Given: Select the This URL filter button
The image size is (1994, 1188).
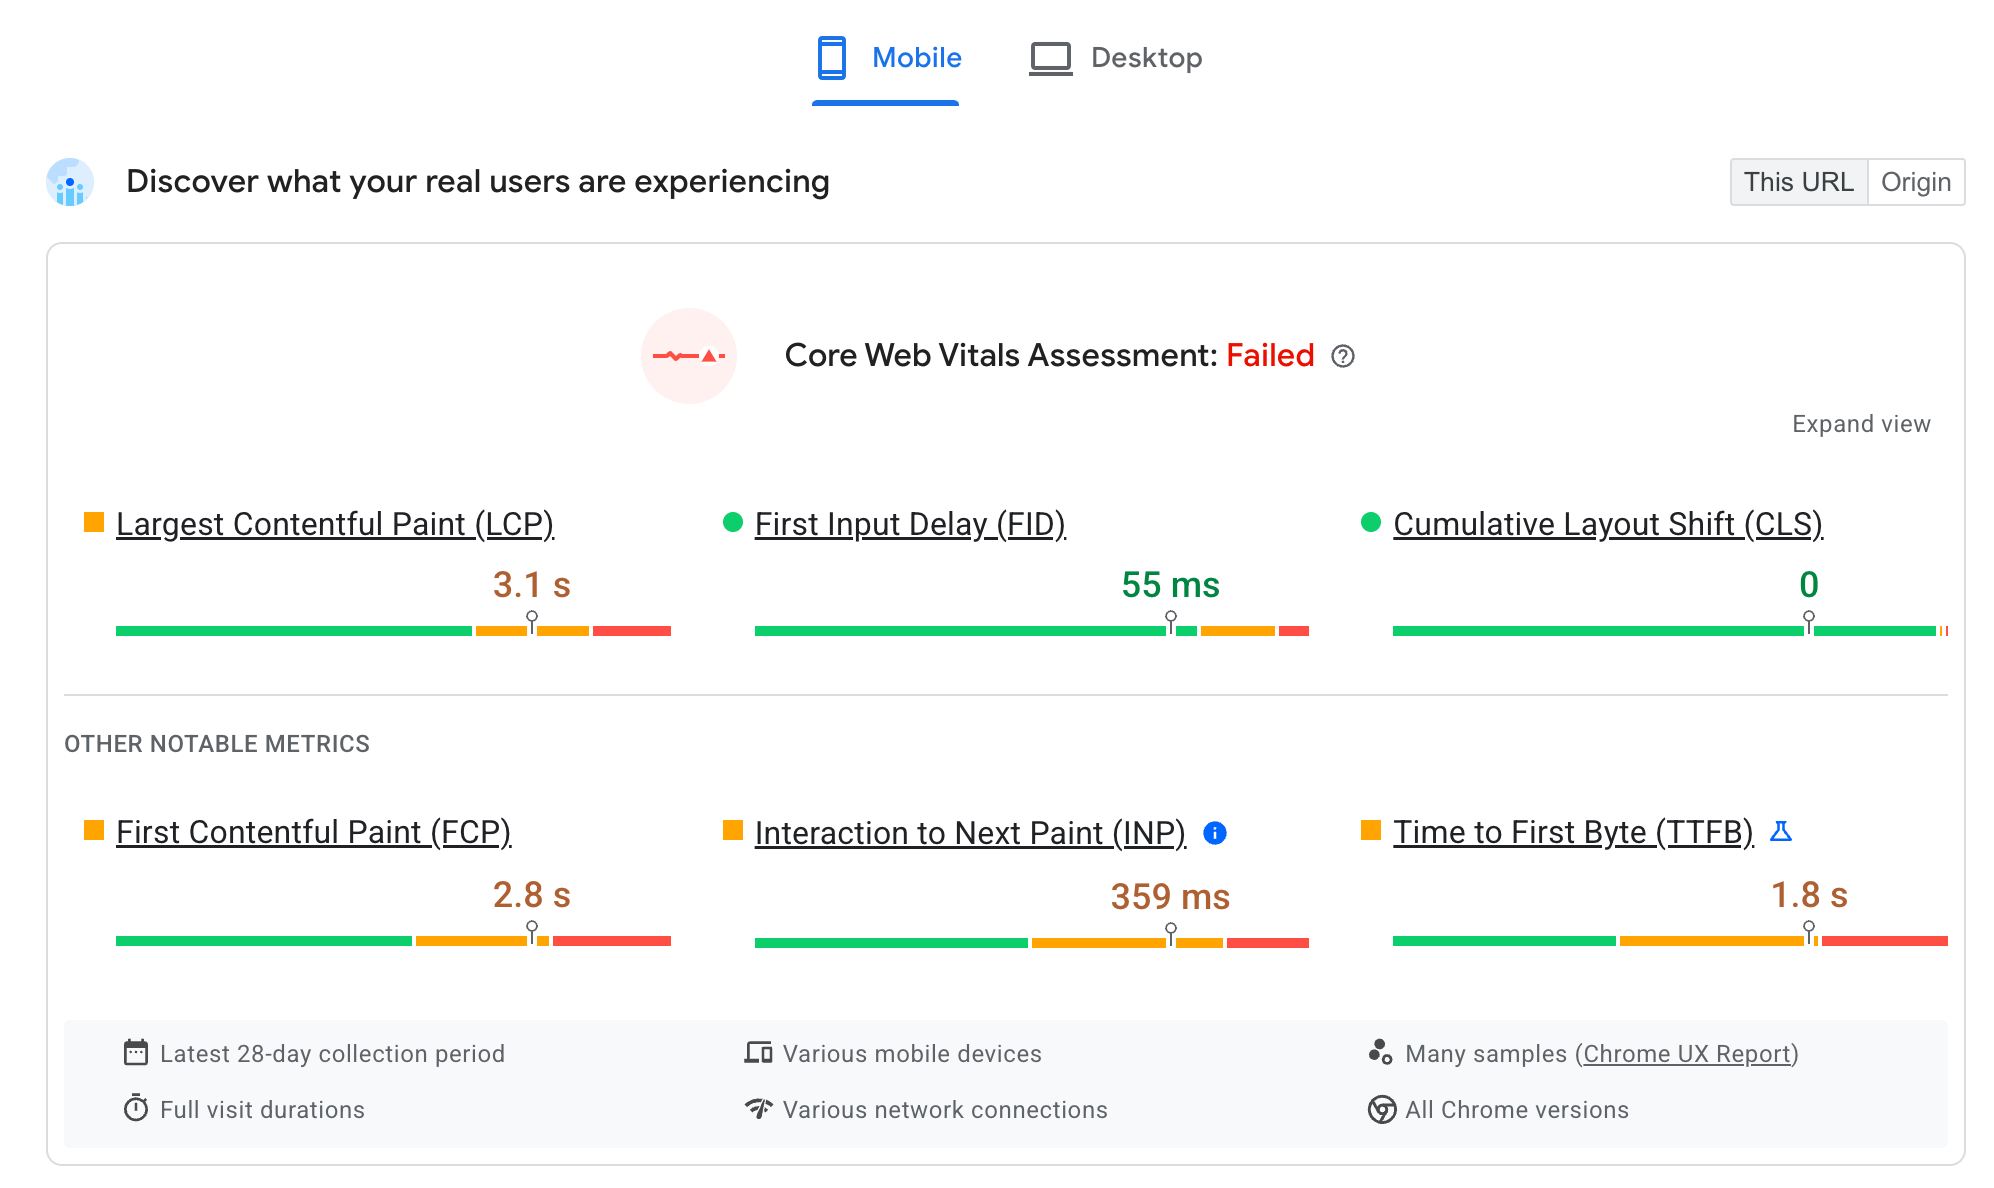Looking at the screenshot, I should tap(1797, 181).
